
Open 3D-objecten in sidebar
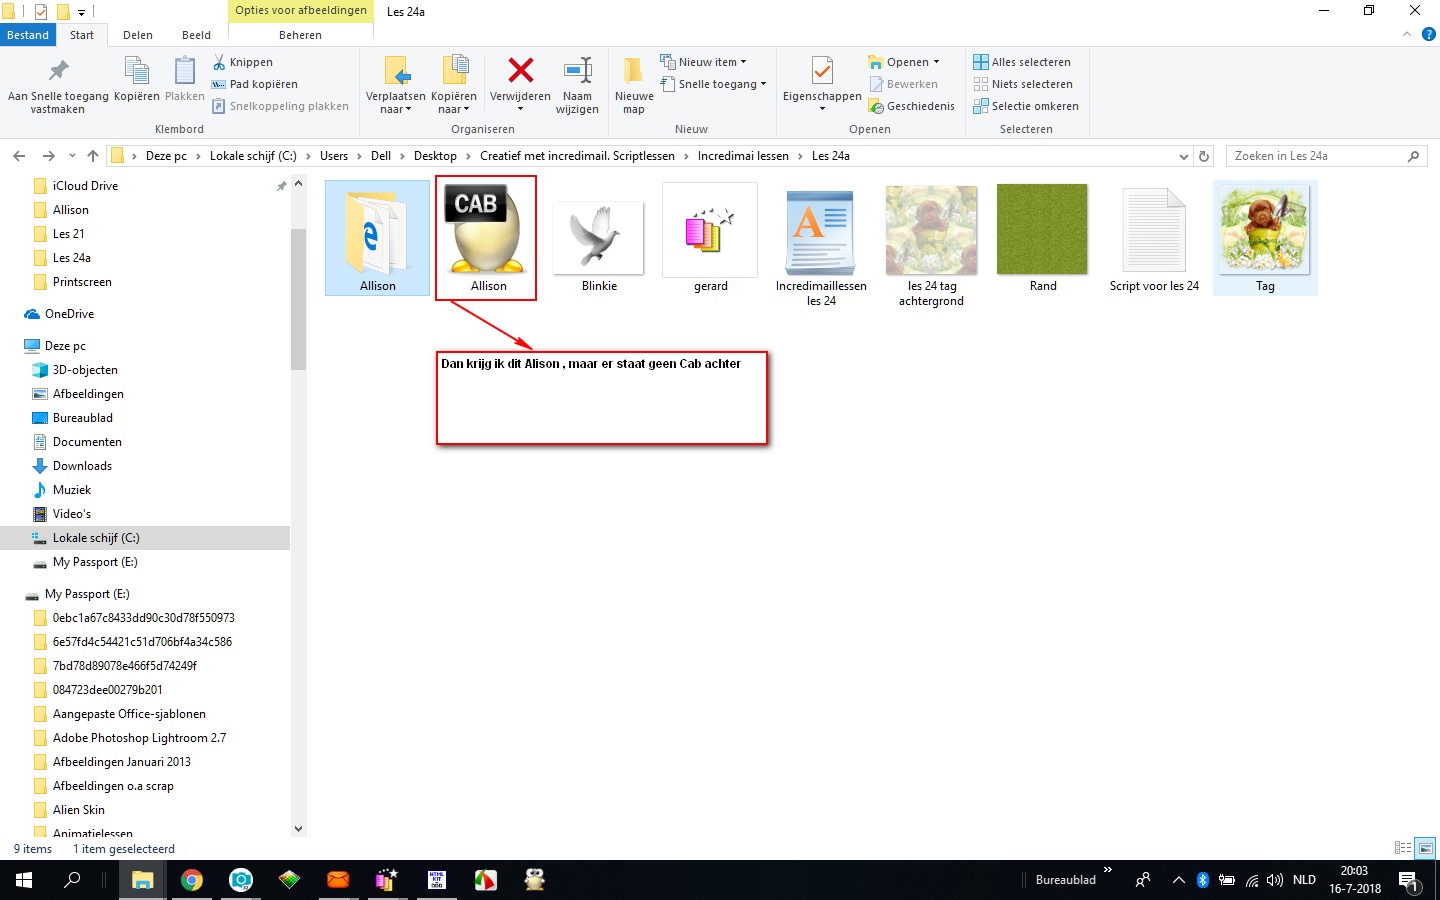[85, 370]
